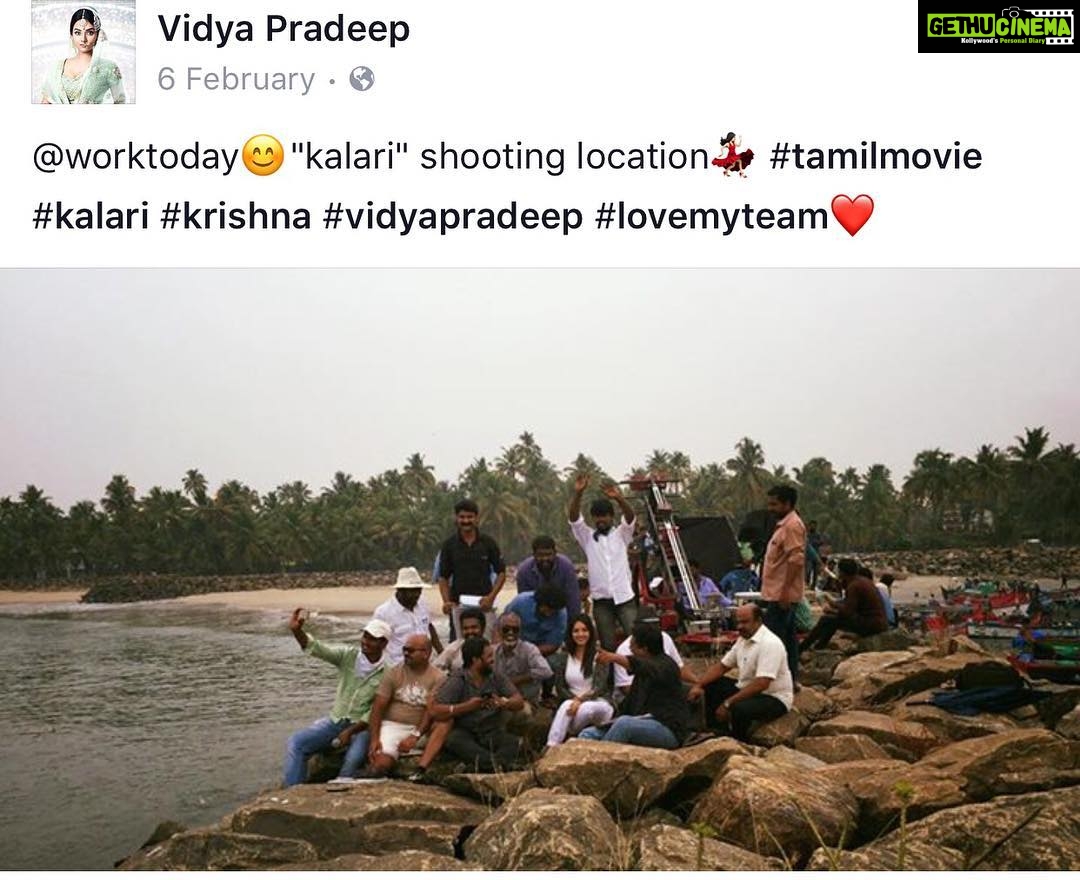Screen dimensions: 1080x880
Task: Open the beach shooting location photo
Action: coord(540,569)
